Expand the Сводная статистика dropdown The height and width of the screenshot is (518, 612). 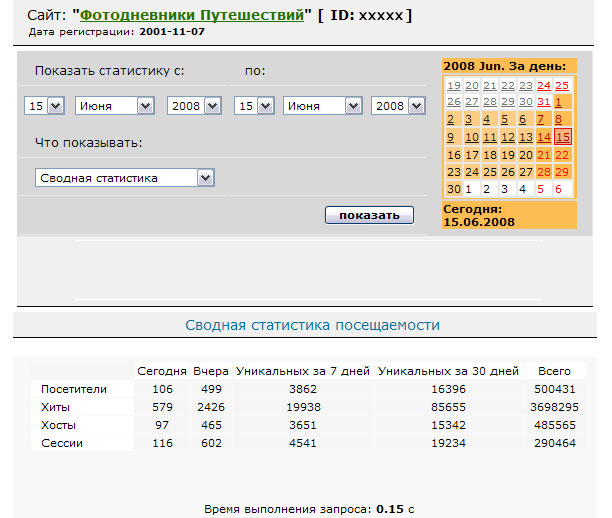click(x=125, y=178)
